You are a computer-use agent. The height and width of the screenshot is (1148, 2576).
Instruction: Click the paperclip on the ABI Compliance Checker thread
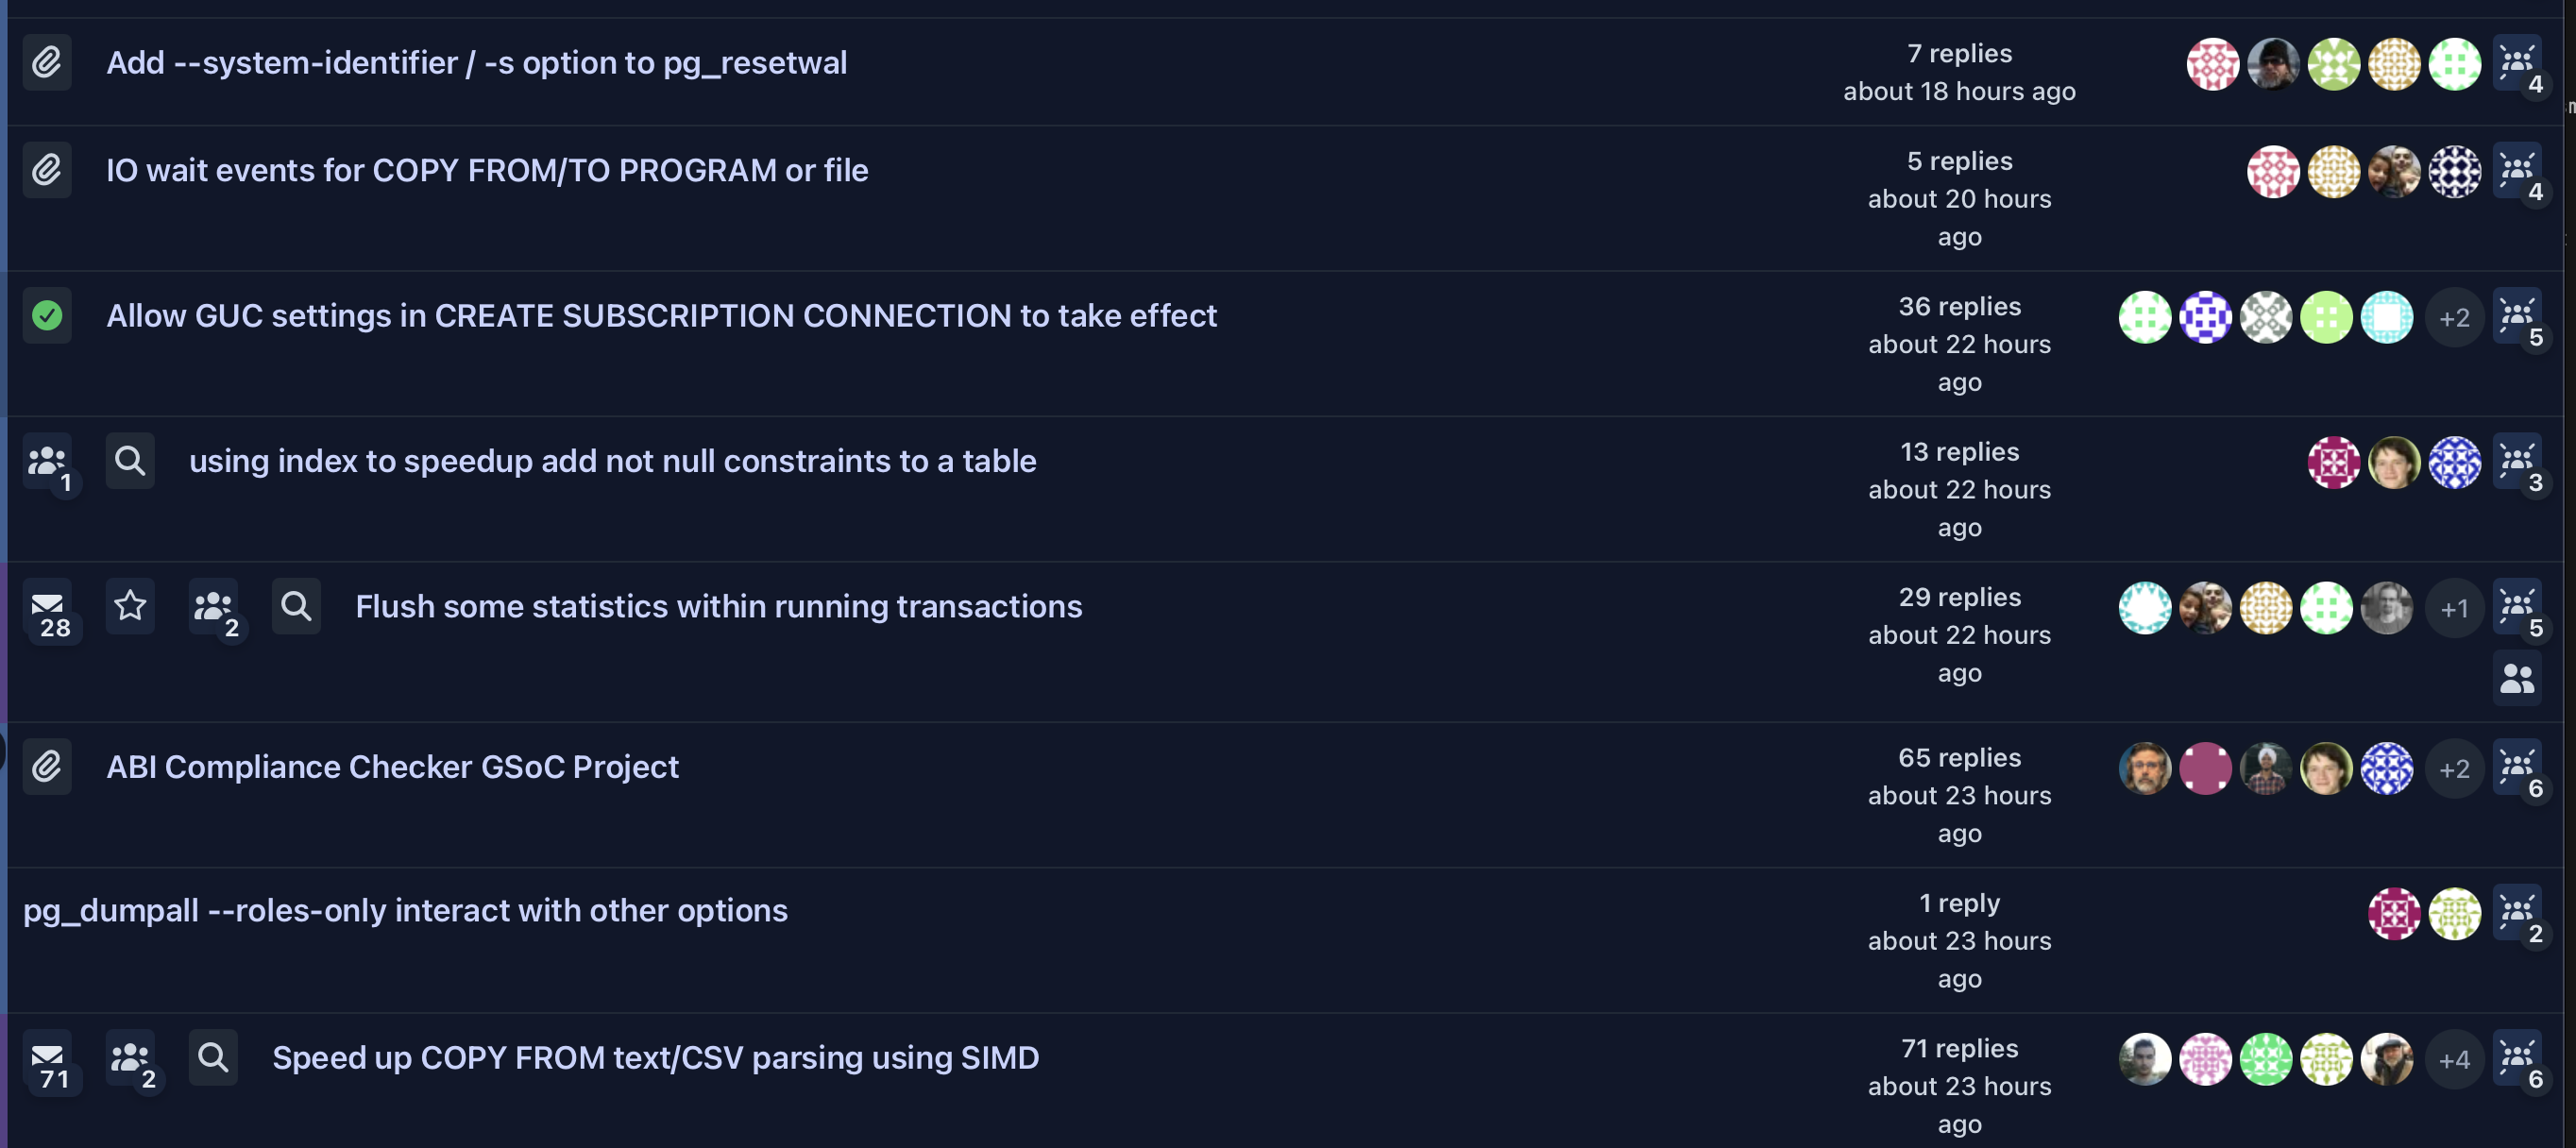(x=47, y=766)
